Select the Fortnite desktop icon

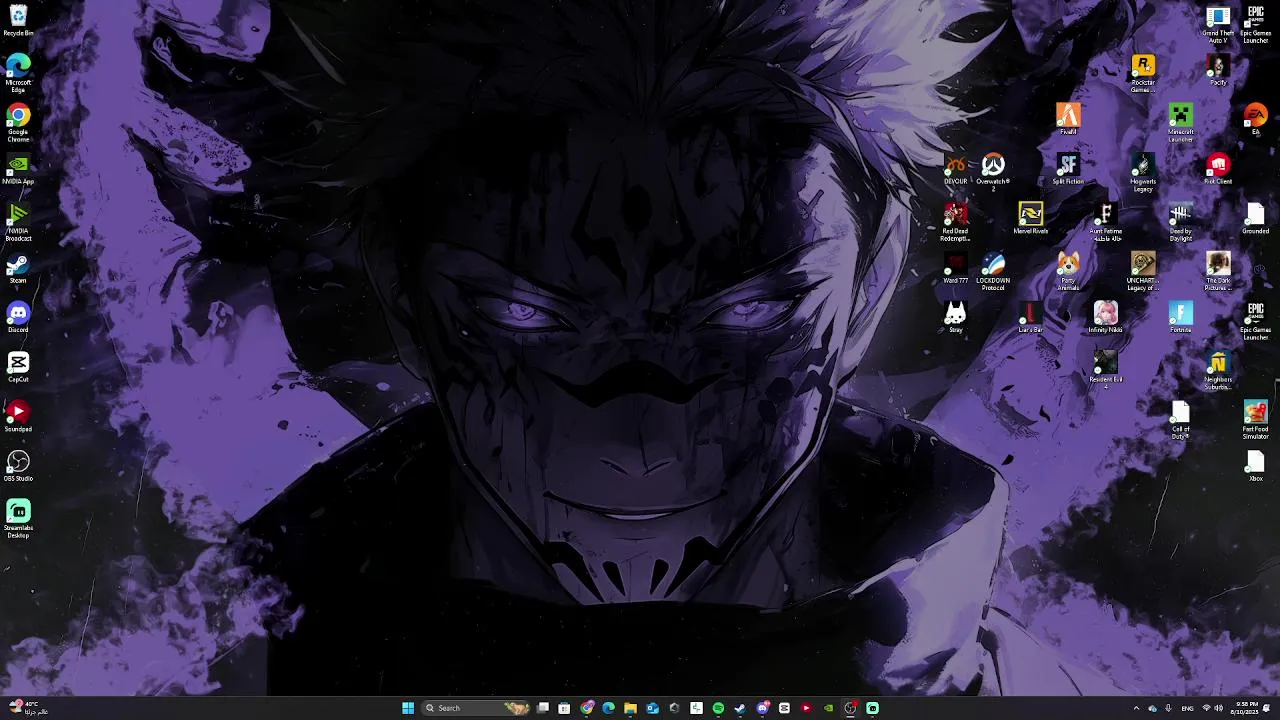[1181, 318]
